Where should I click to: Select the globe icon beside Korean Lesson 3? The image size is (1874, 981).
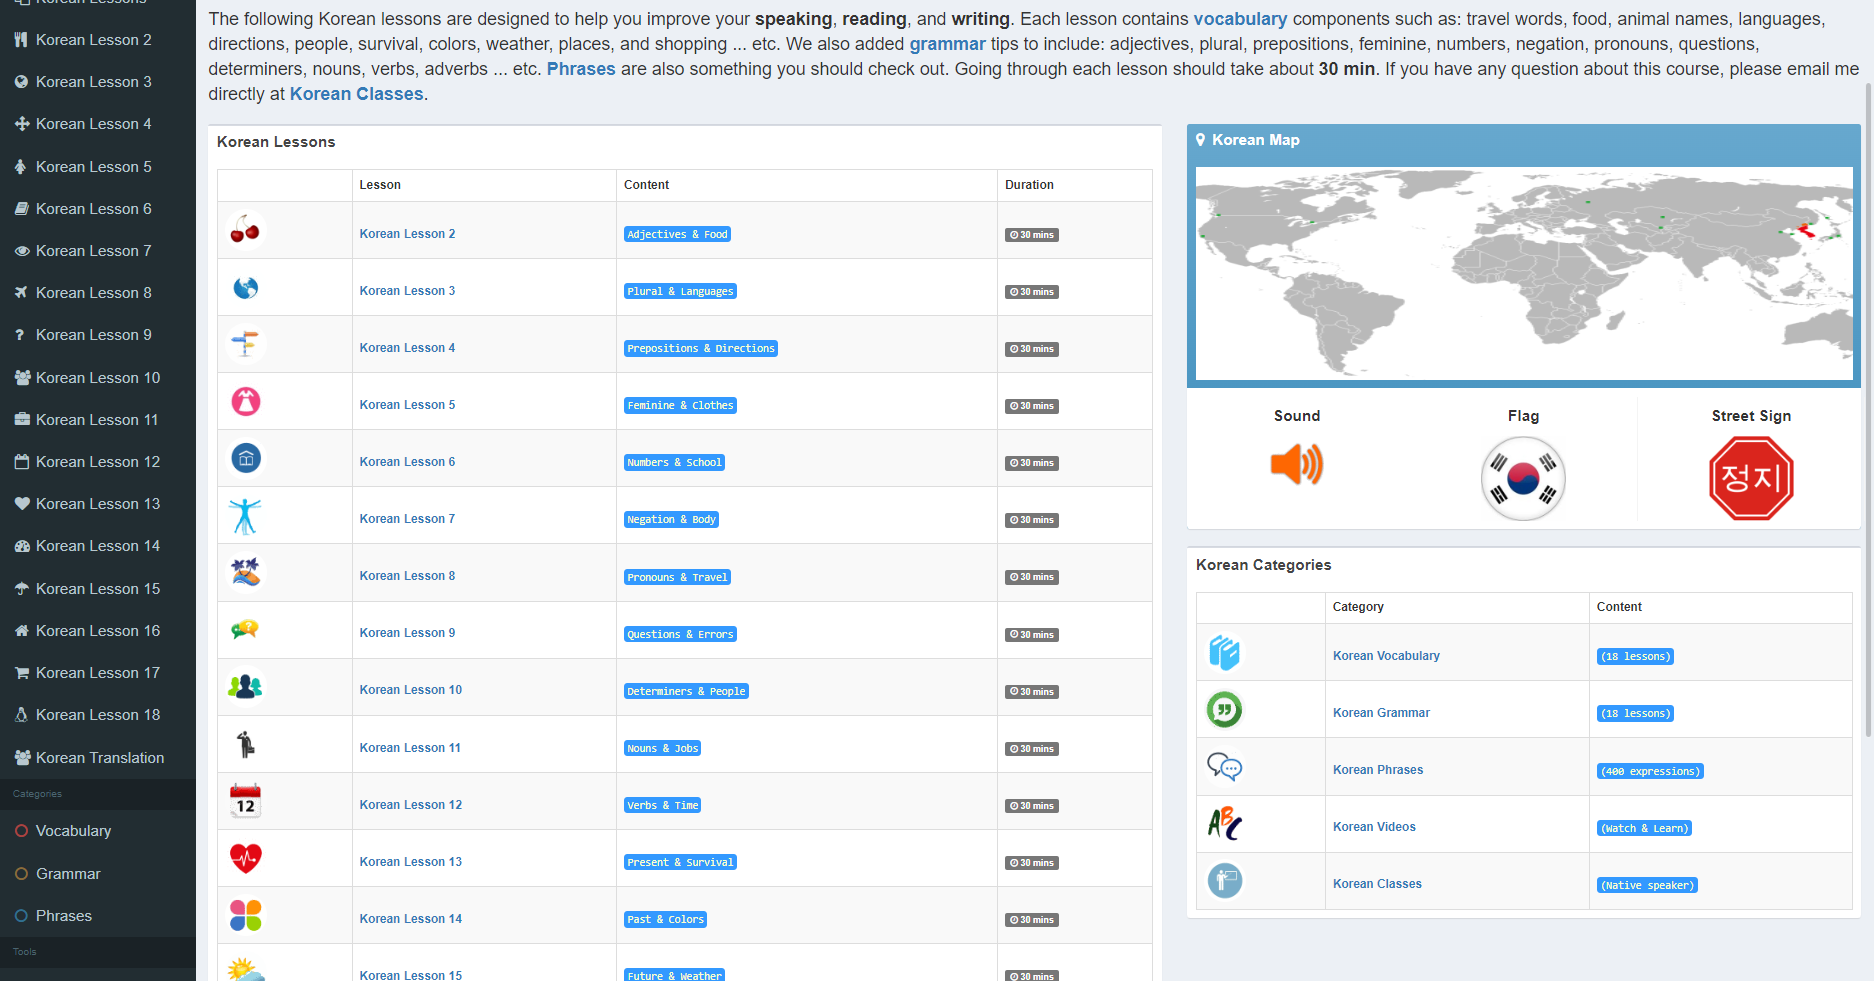[245, 286]
